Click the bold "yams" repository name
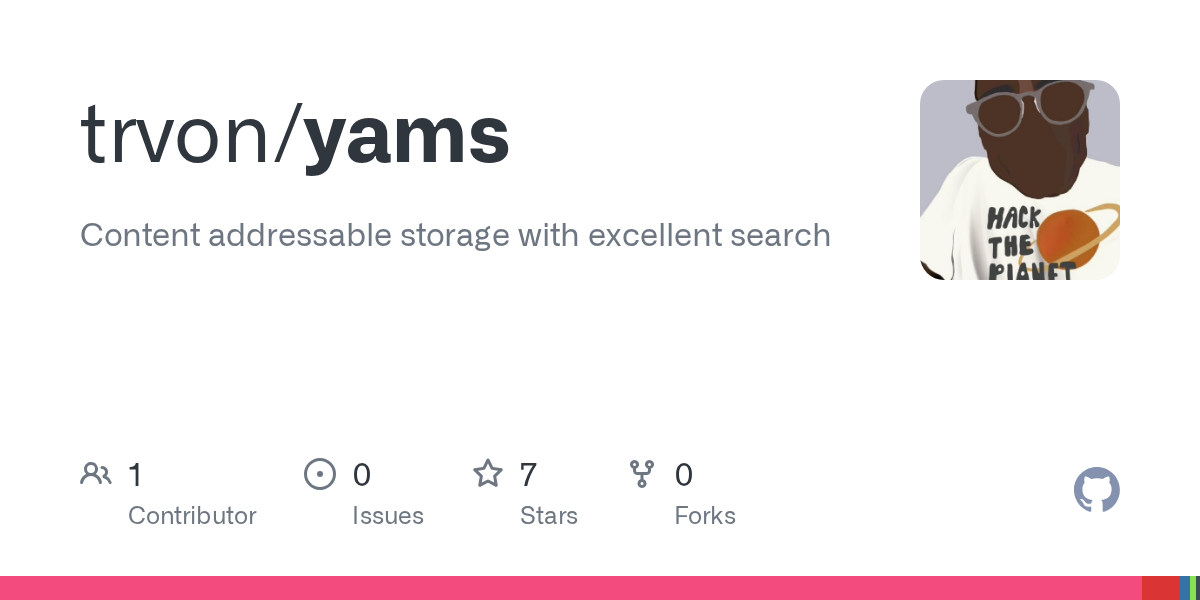The image size is (1200, 600). point(406,136)
